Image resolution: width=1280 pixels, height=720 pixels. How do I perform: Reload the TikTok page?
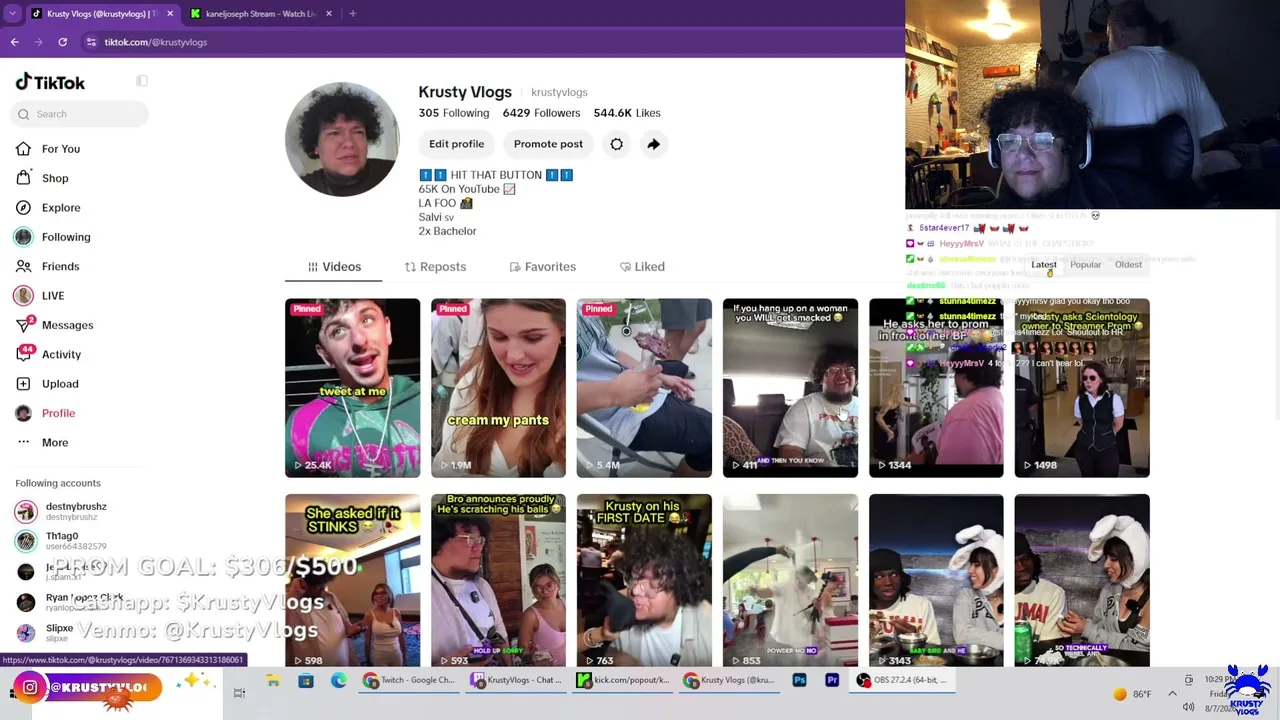(63, 42)
